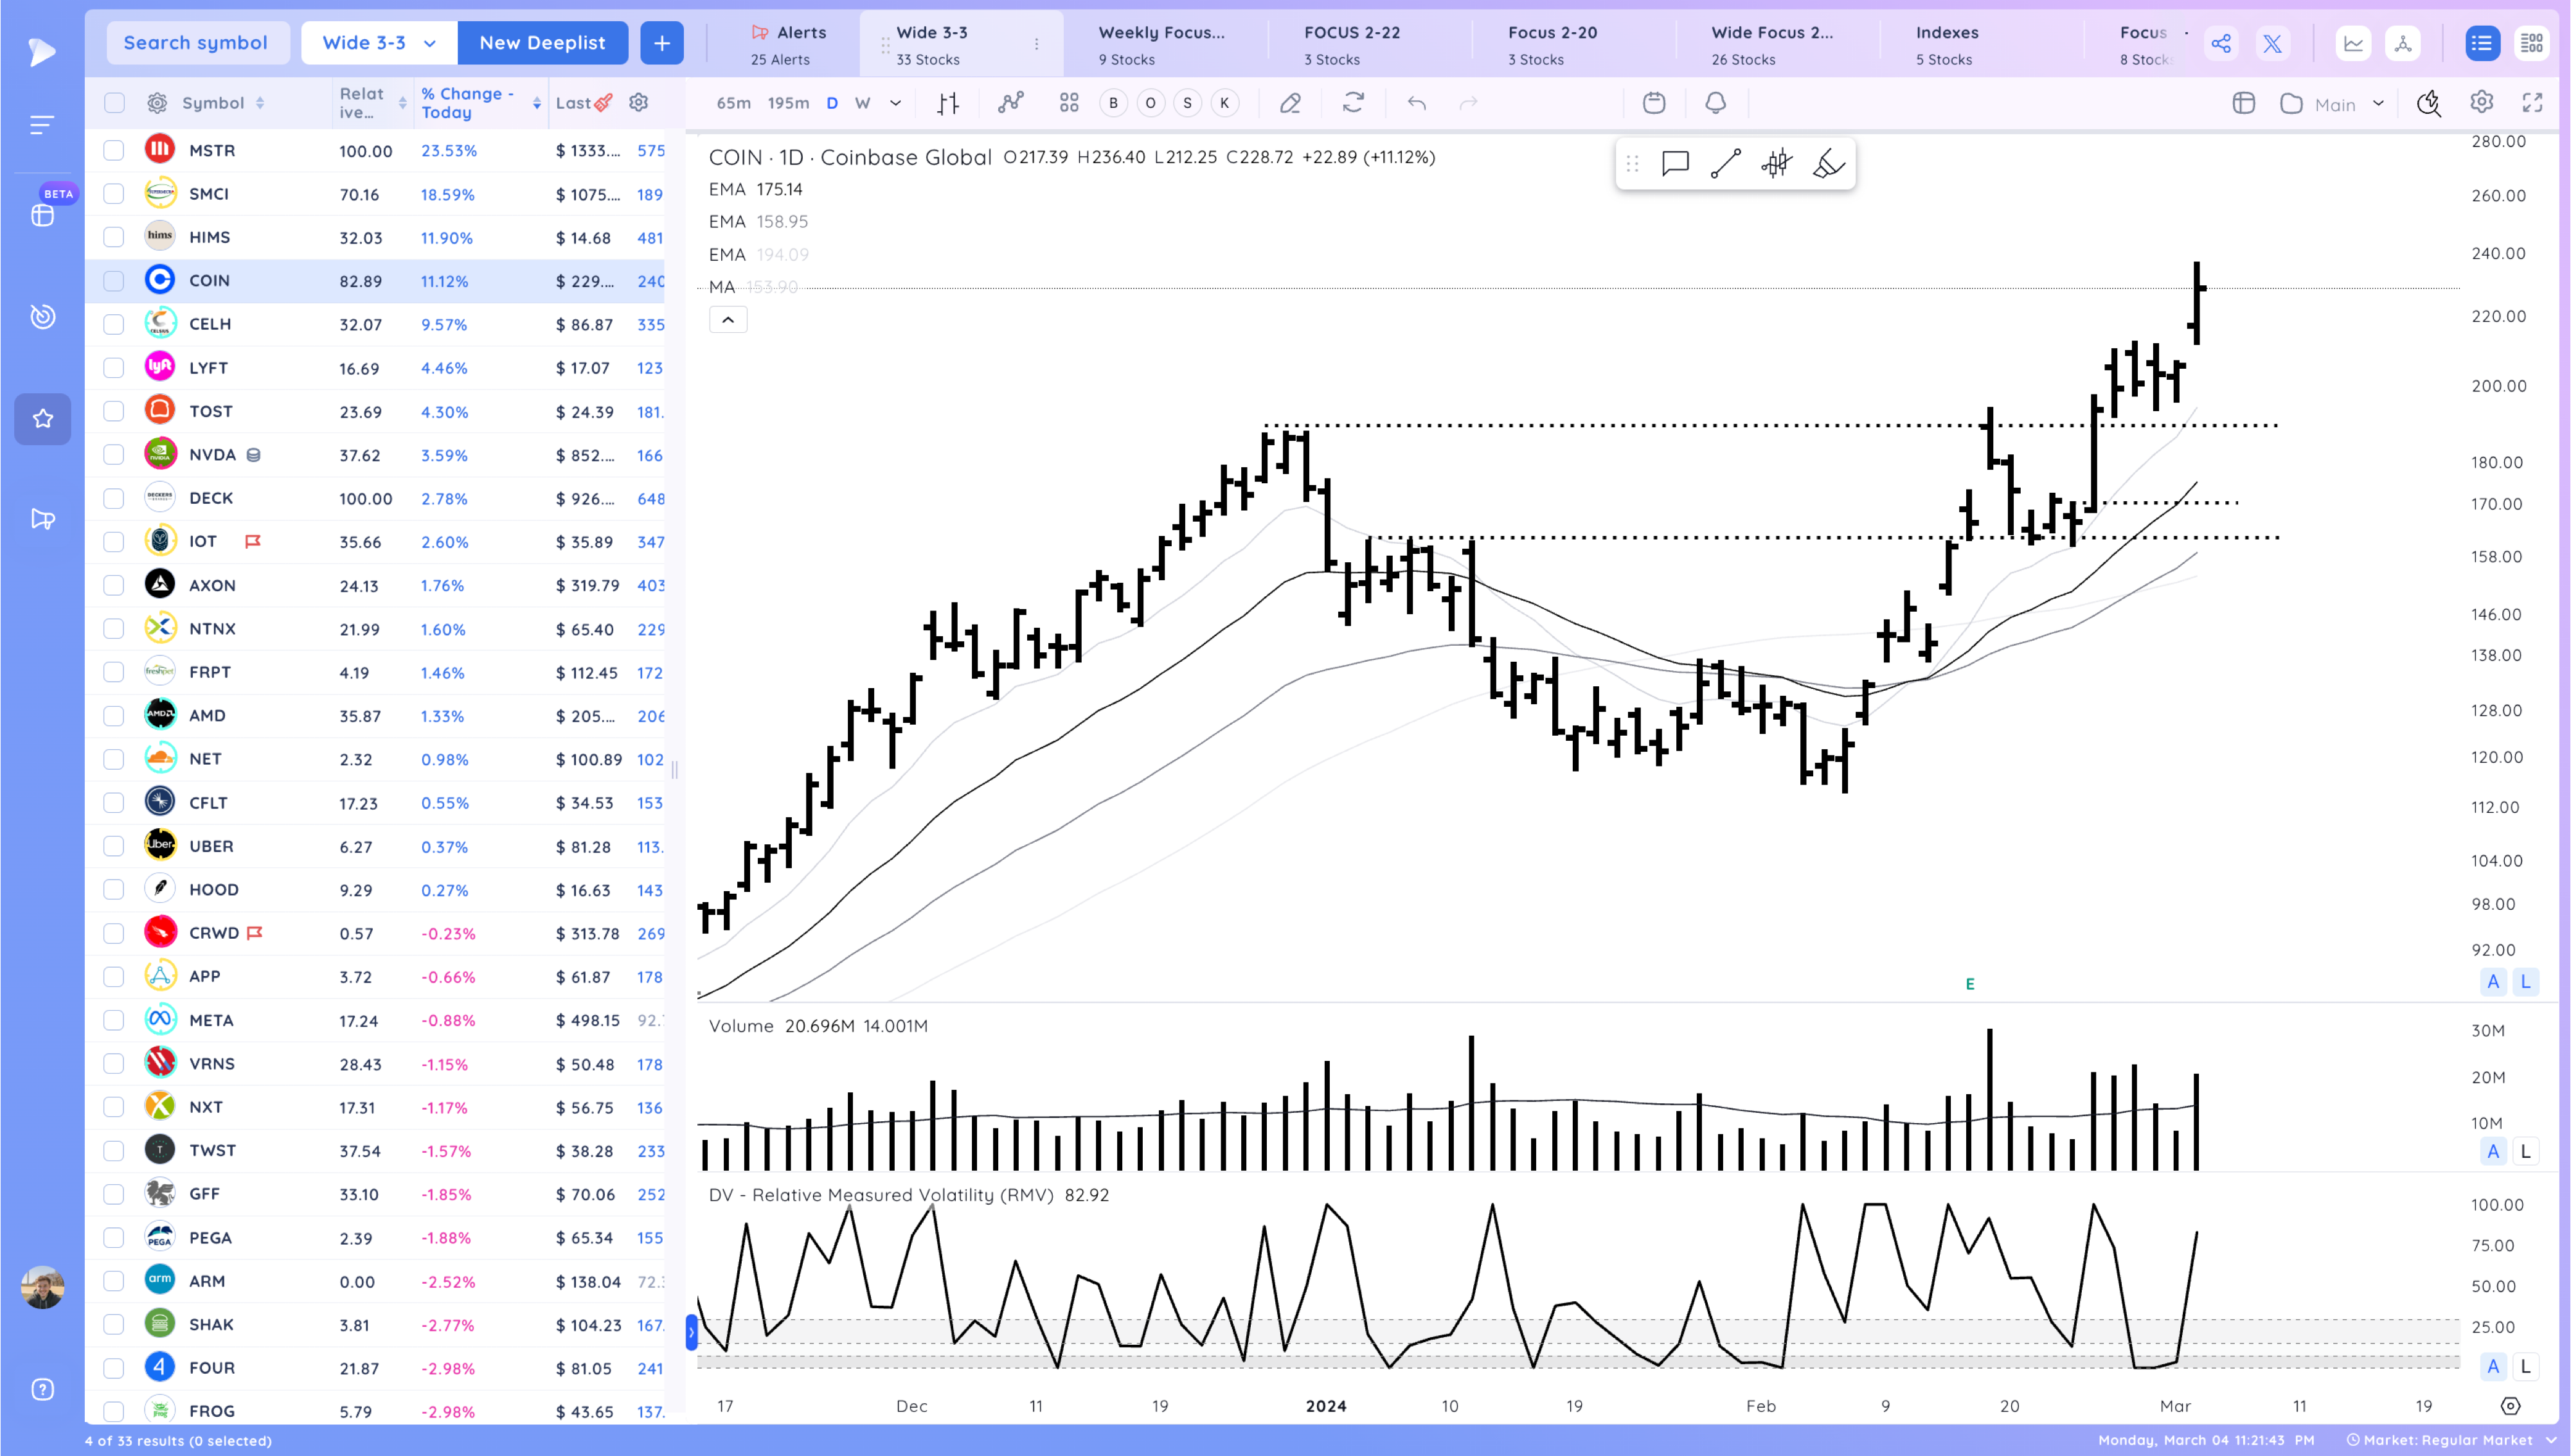Toggle the O marker button
Viewport: 2571px width, 1456px height.
[1150, 103]
